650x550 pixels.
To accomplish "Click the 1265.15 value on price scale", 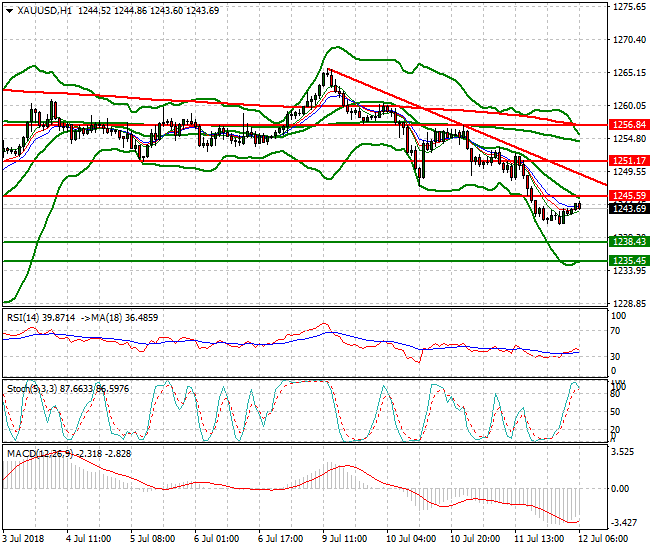I will (628, 73).
